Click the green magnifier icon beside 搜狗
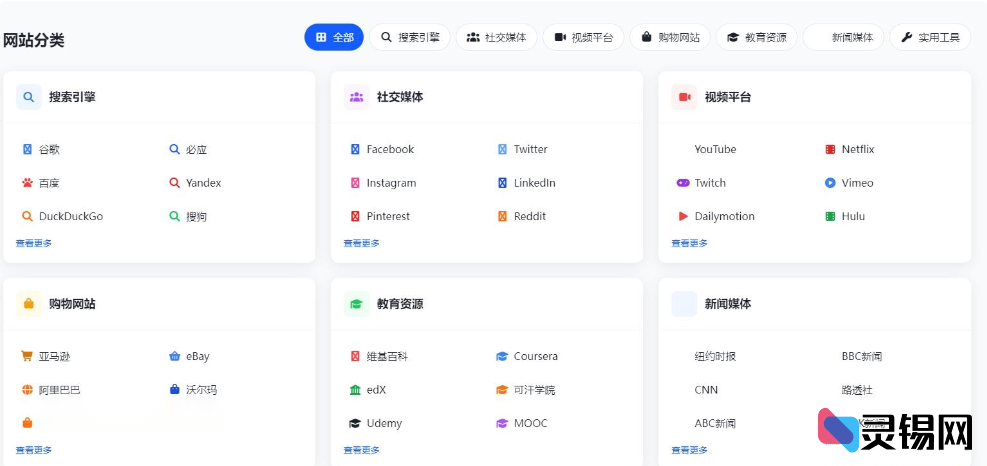 click(174, 216)
